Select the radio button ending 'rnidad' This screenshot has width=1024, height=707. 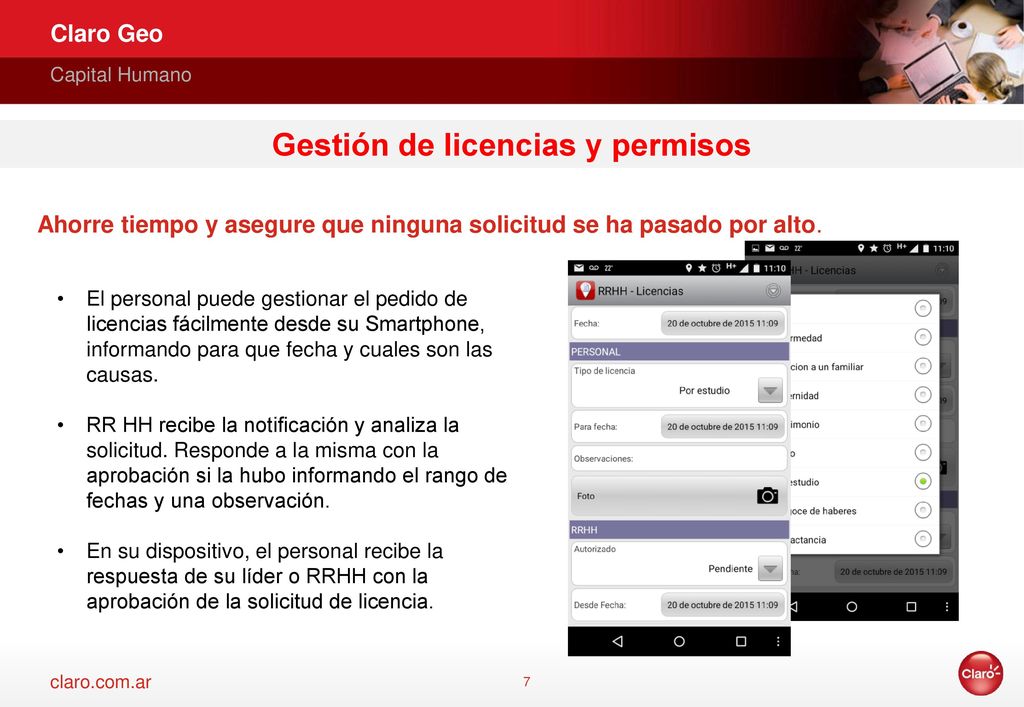point(922,394)
